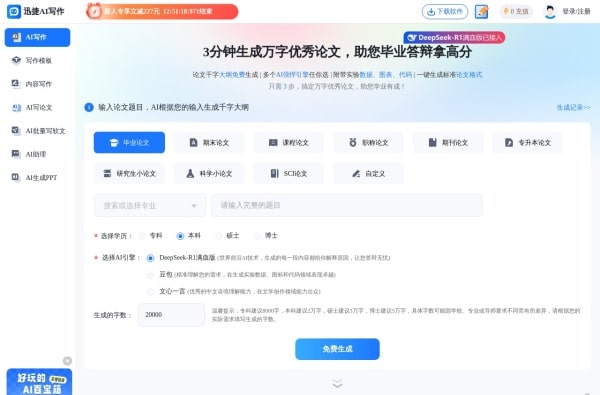Open the 生成记录>> link

(573, 108)
